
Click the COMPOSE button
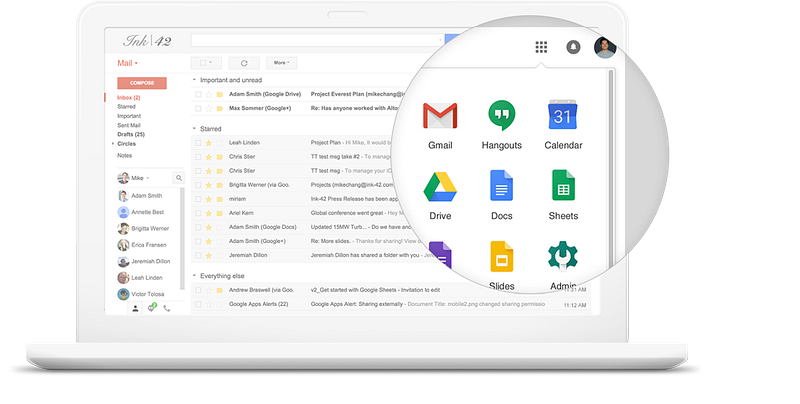(x=142, y=83)
